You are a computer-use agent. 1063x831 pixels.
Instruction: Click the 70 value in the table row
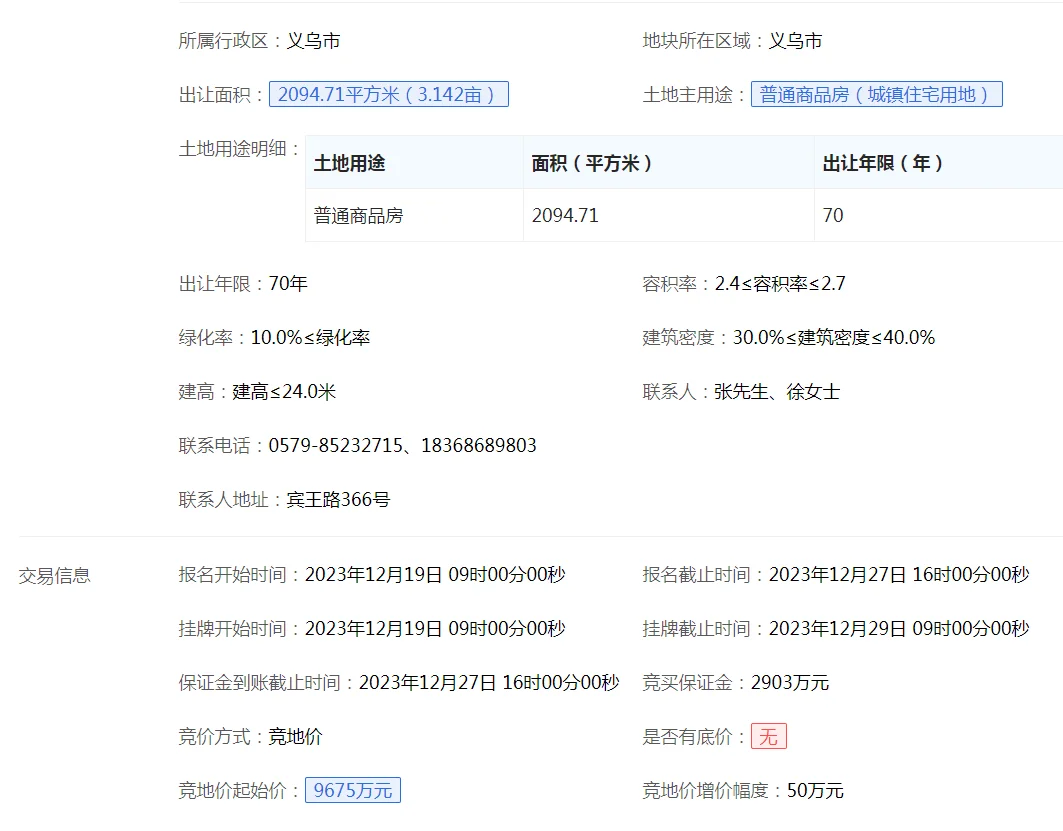click(x=833, y=215)
